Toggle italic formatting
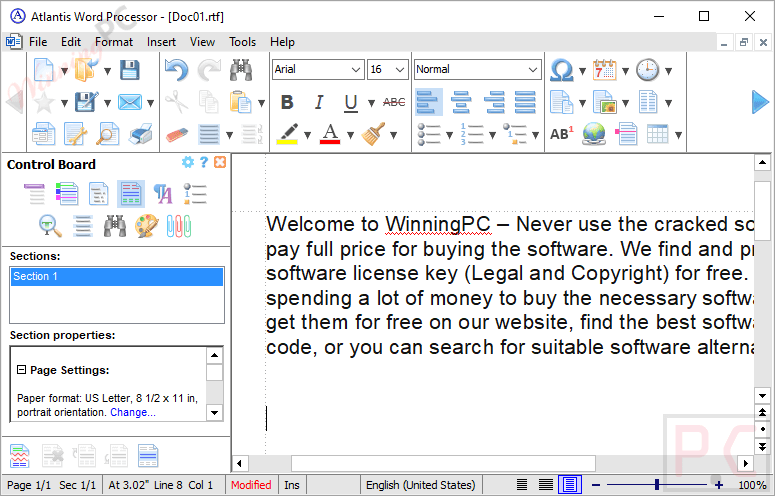 [319, 102]
